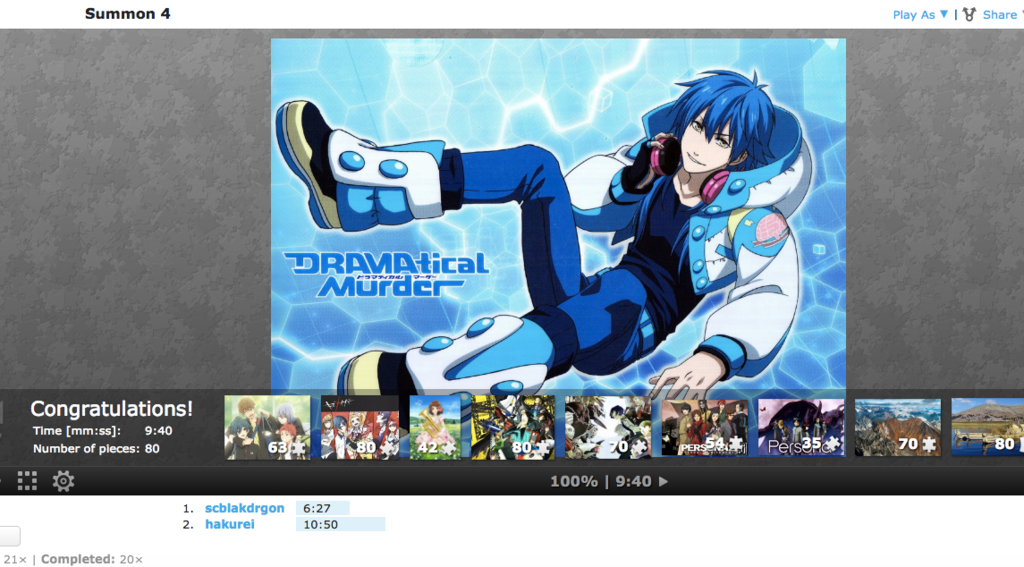This screenshot has height=567, width=1024.
Task: Select the 70-piece anime character puzzle thumbnail
Action: point(608,427)
